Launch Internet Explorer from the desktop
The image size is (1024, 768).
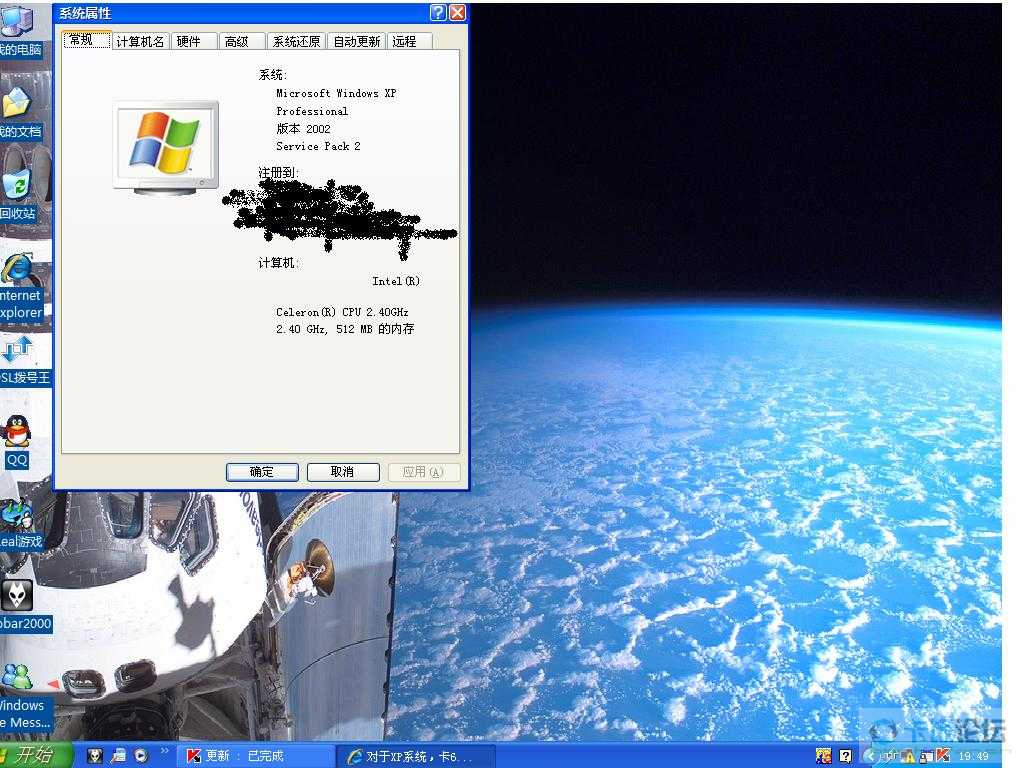20,285
